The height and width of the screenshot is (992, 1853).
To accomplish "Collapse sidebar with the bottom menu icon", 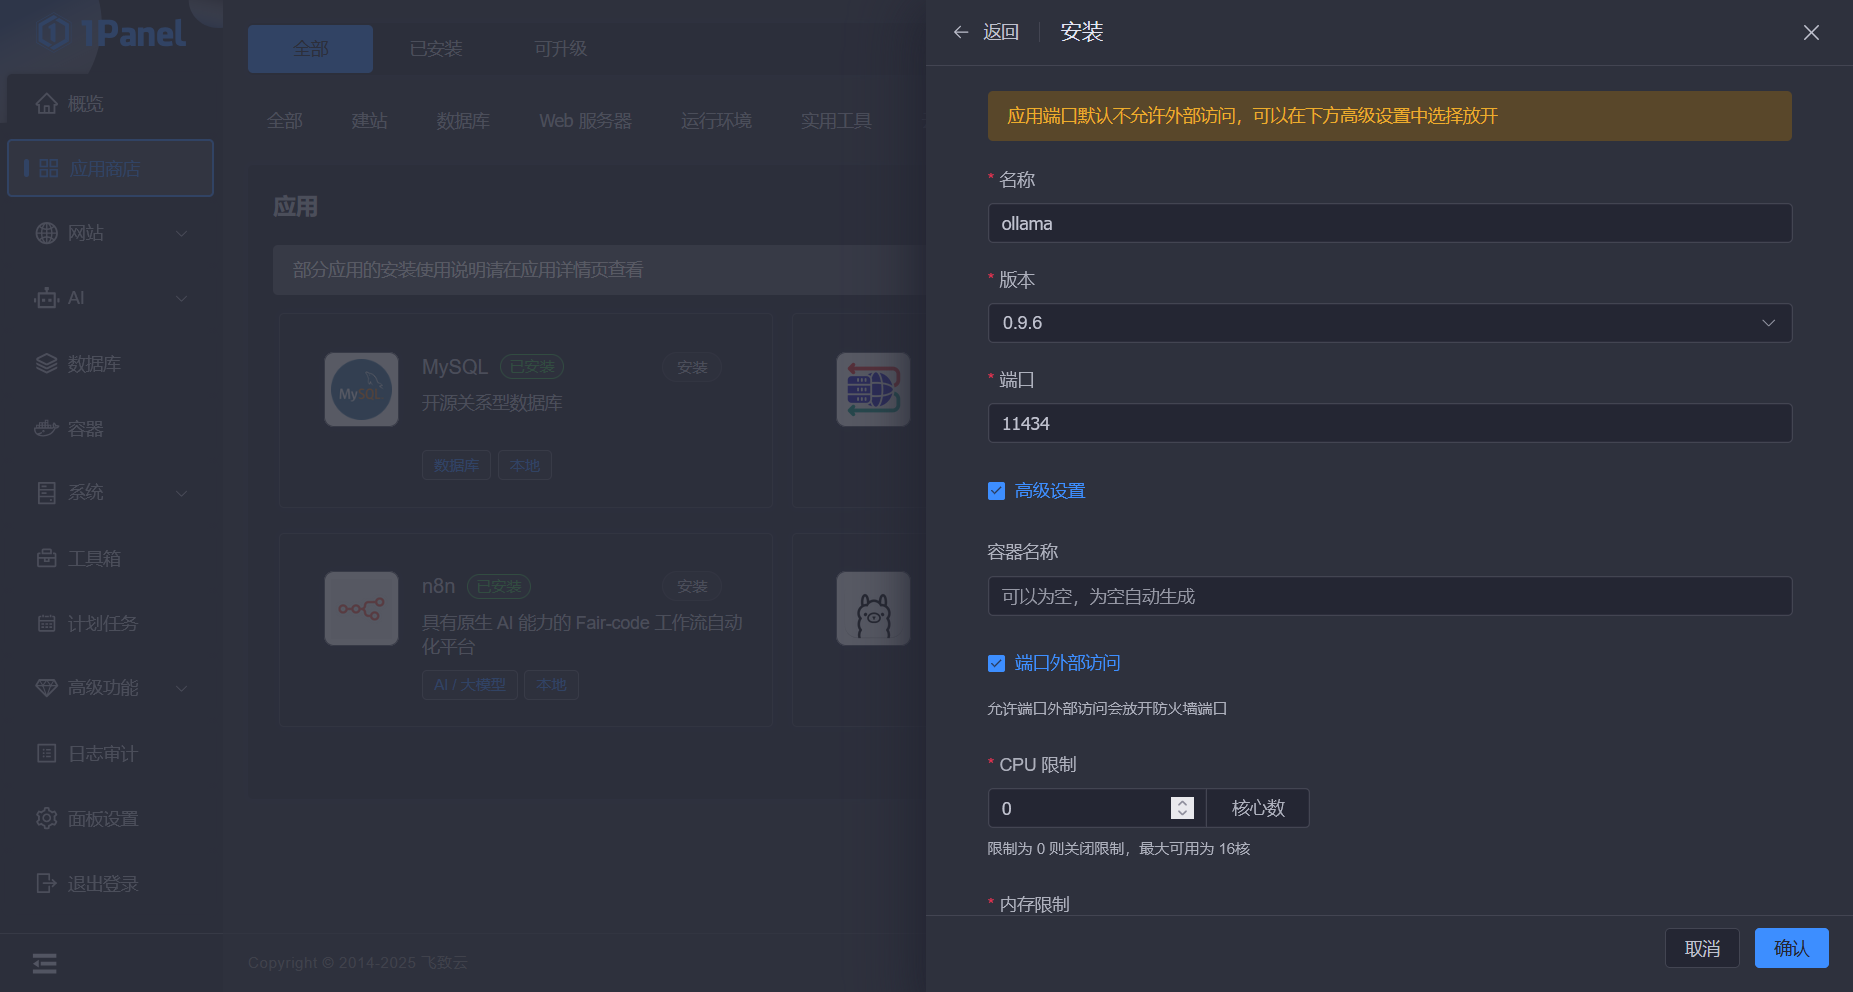I will (x=45, y=963).
